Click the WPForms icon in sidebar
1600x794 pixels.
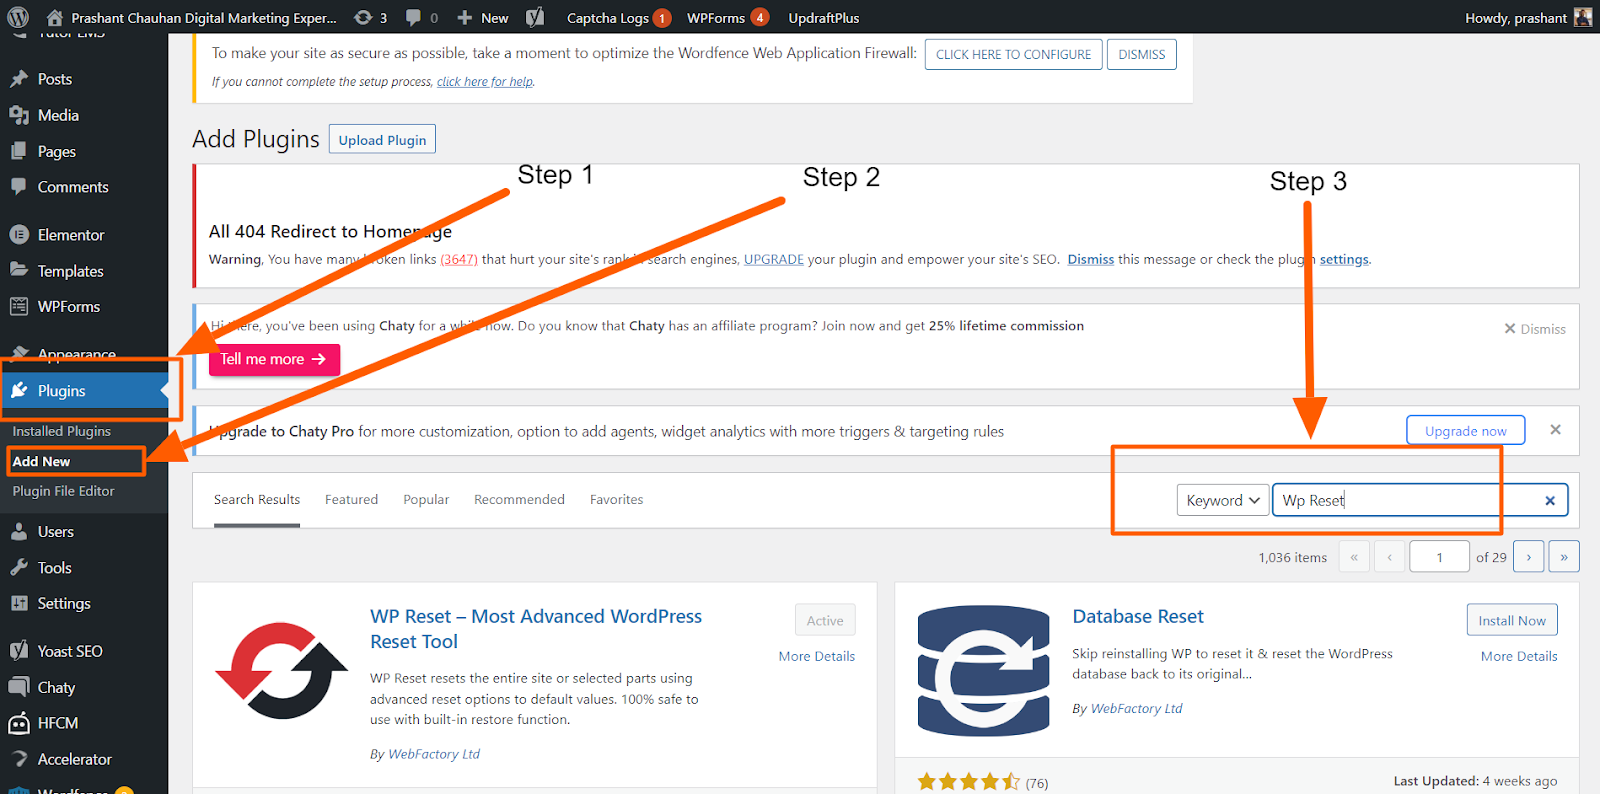point(19,306)
